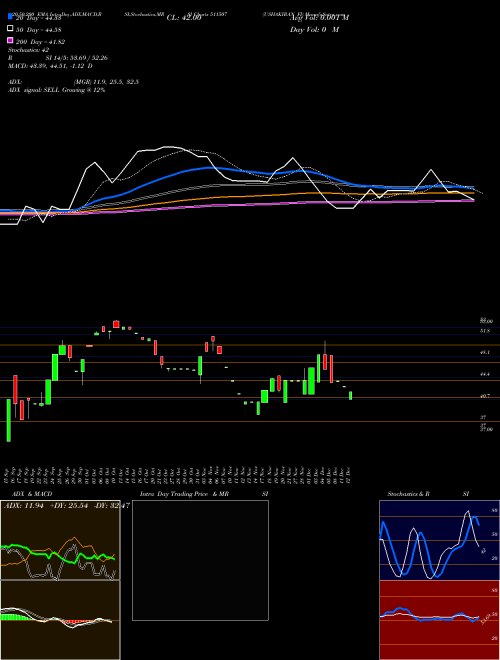Click the '51.8' price axis label
500x660 pixels.
tap(485, 331)
